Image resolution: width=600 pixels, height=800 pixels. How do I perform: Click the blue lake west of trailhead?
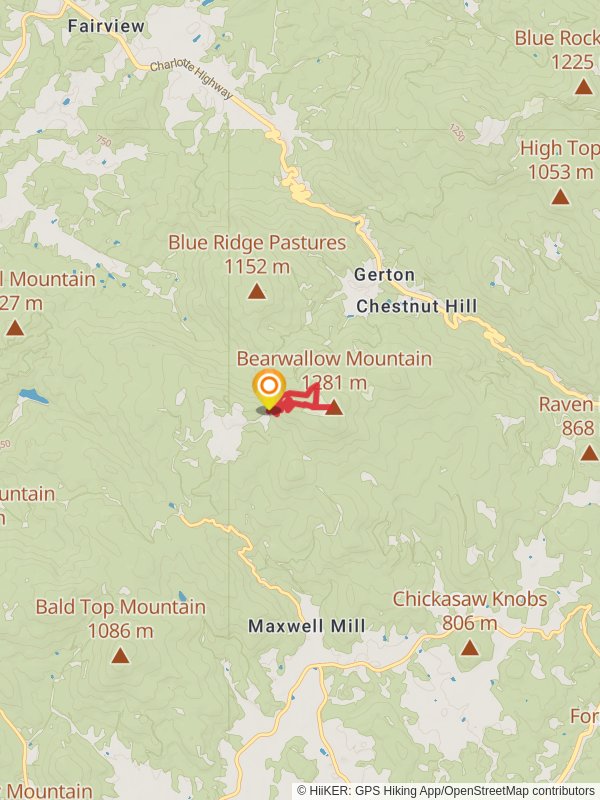click(34, 396)
